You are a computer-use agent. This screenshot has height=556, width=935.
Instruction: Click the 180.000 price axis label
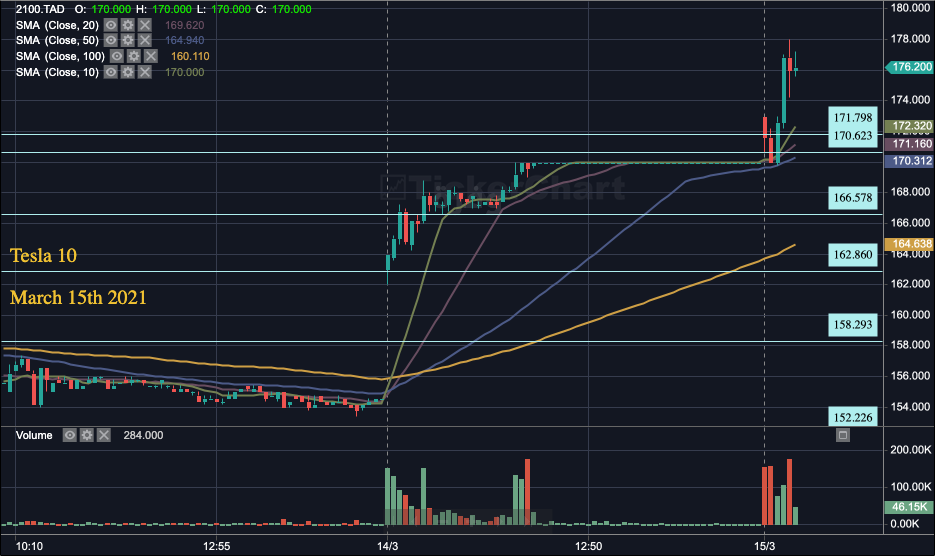click(x=910, y=8)
